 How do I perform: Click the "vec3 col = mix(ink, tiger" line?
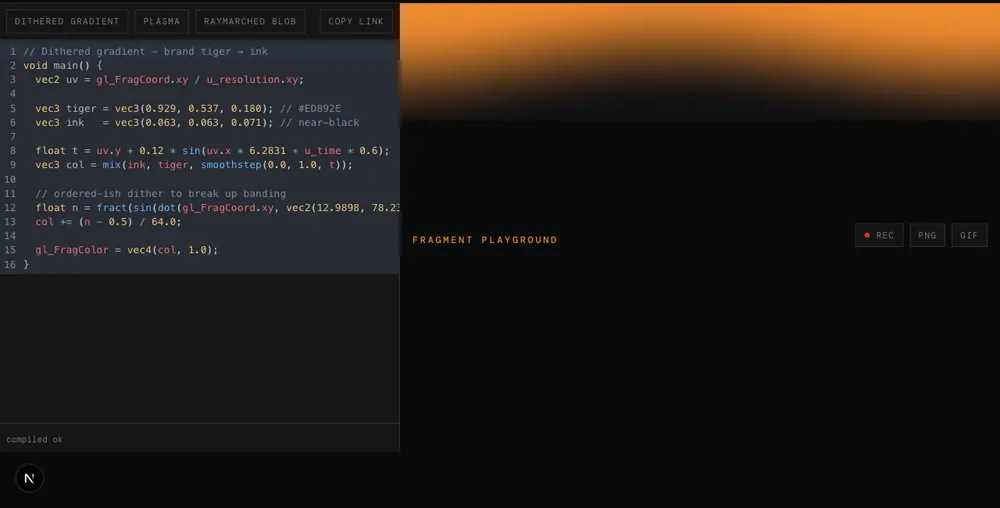[x=194, y=165]
